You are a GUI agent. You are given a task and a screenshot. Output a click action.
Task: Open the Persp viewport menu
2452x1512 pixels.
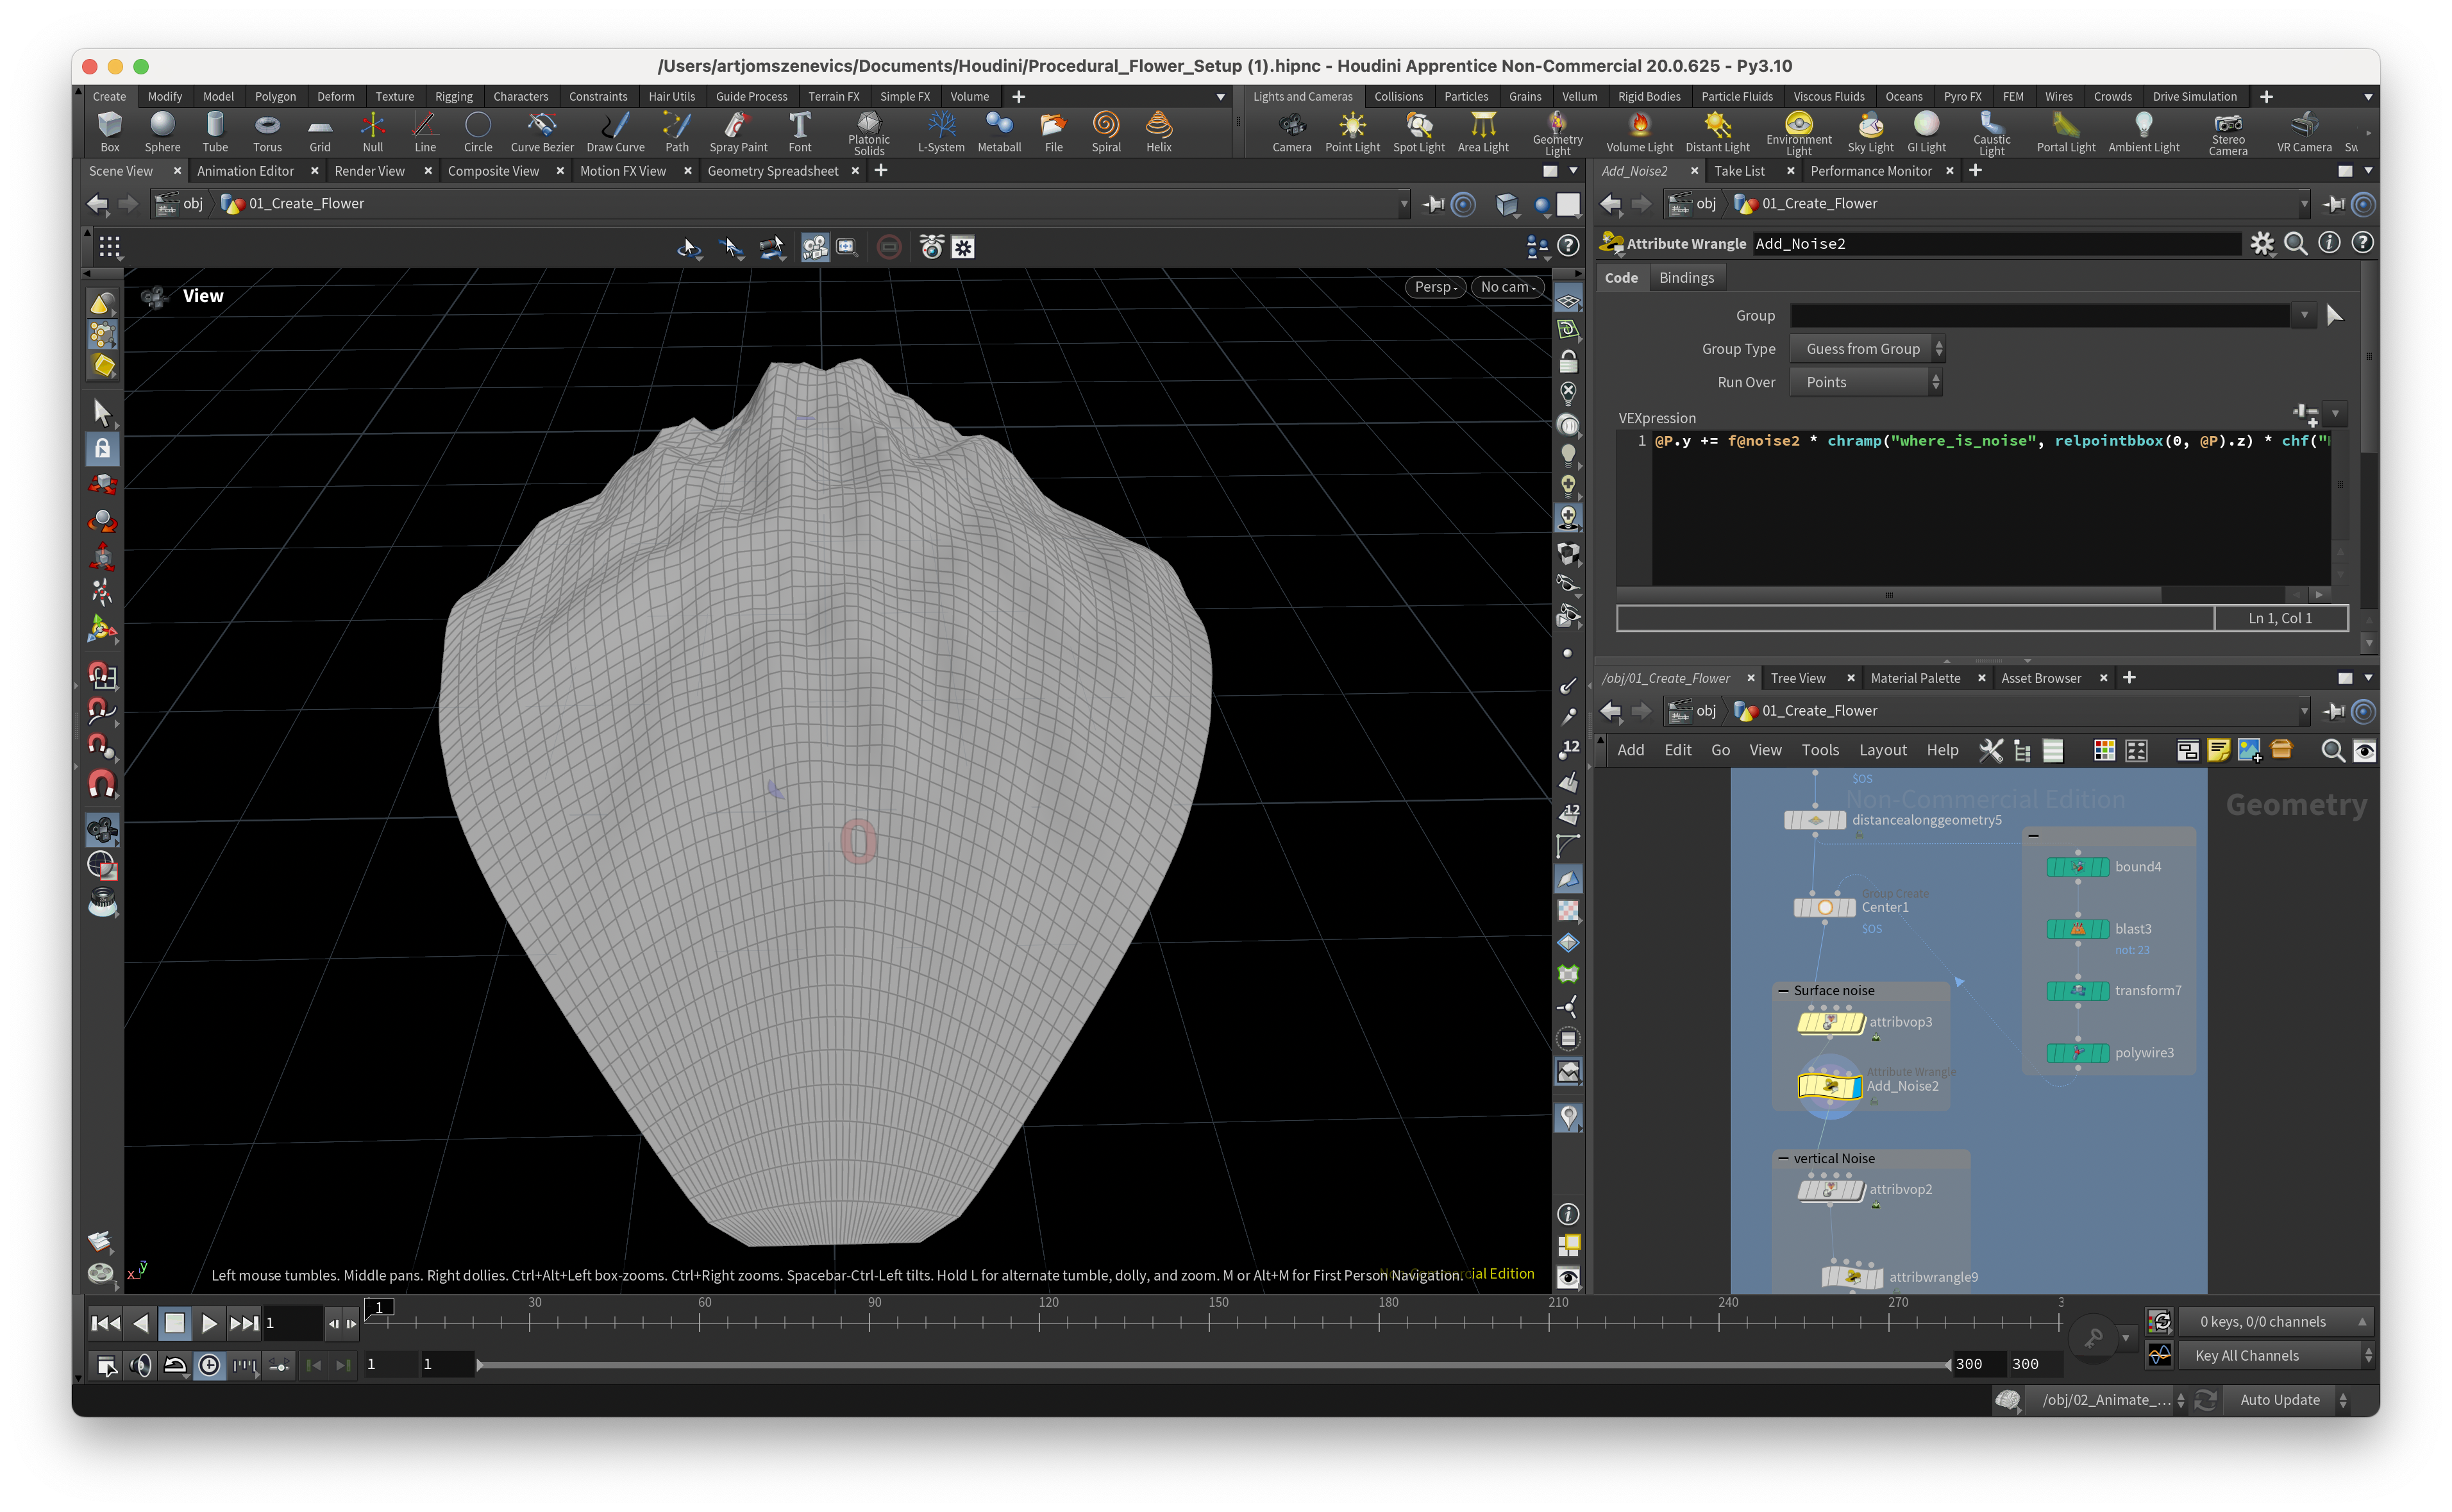tap(1435, 287)
